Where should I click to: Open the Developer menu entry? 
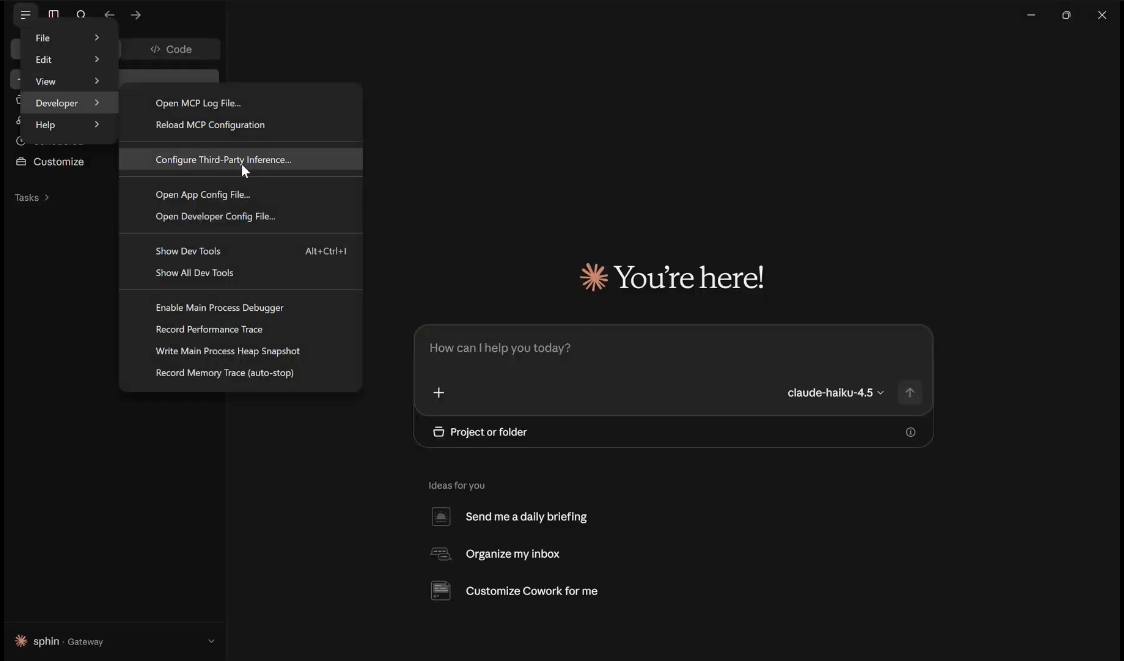pyautogui.click(x=69, y=103)
